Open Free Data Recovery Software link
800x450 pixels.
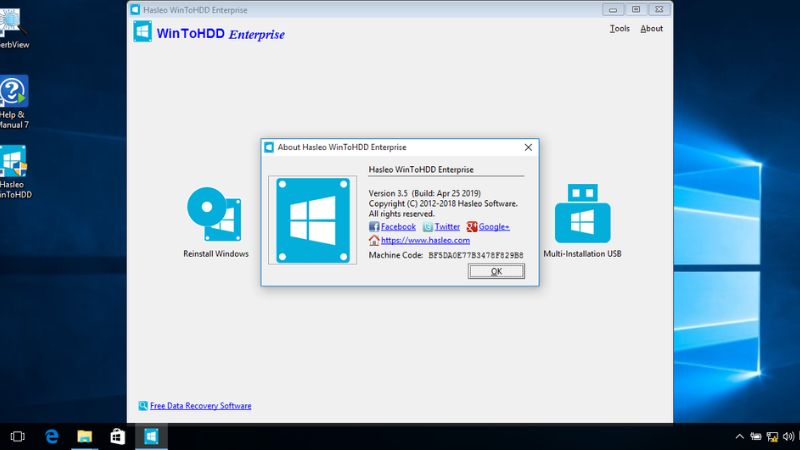click(201, 406)
